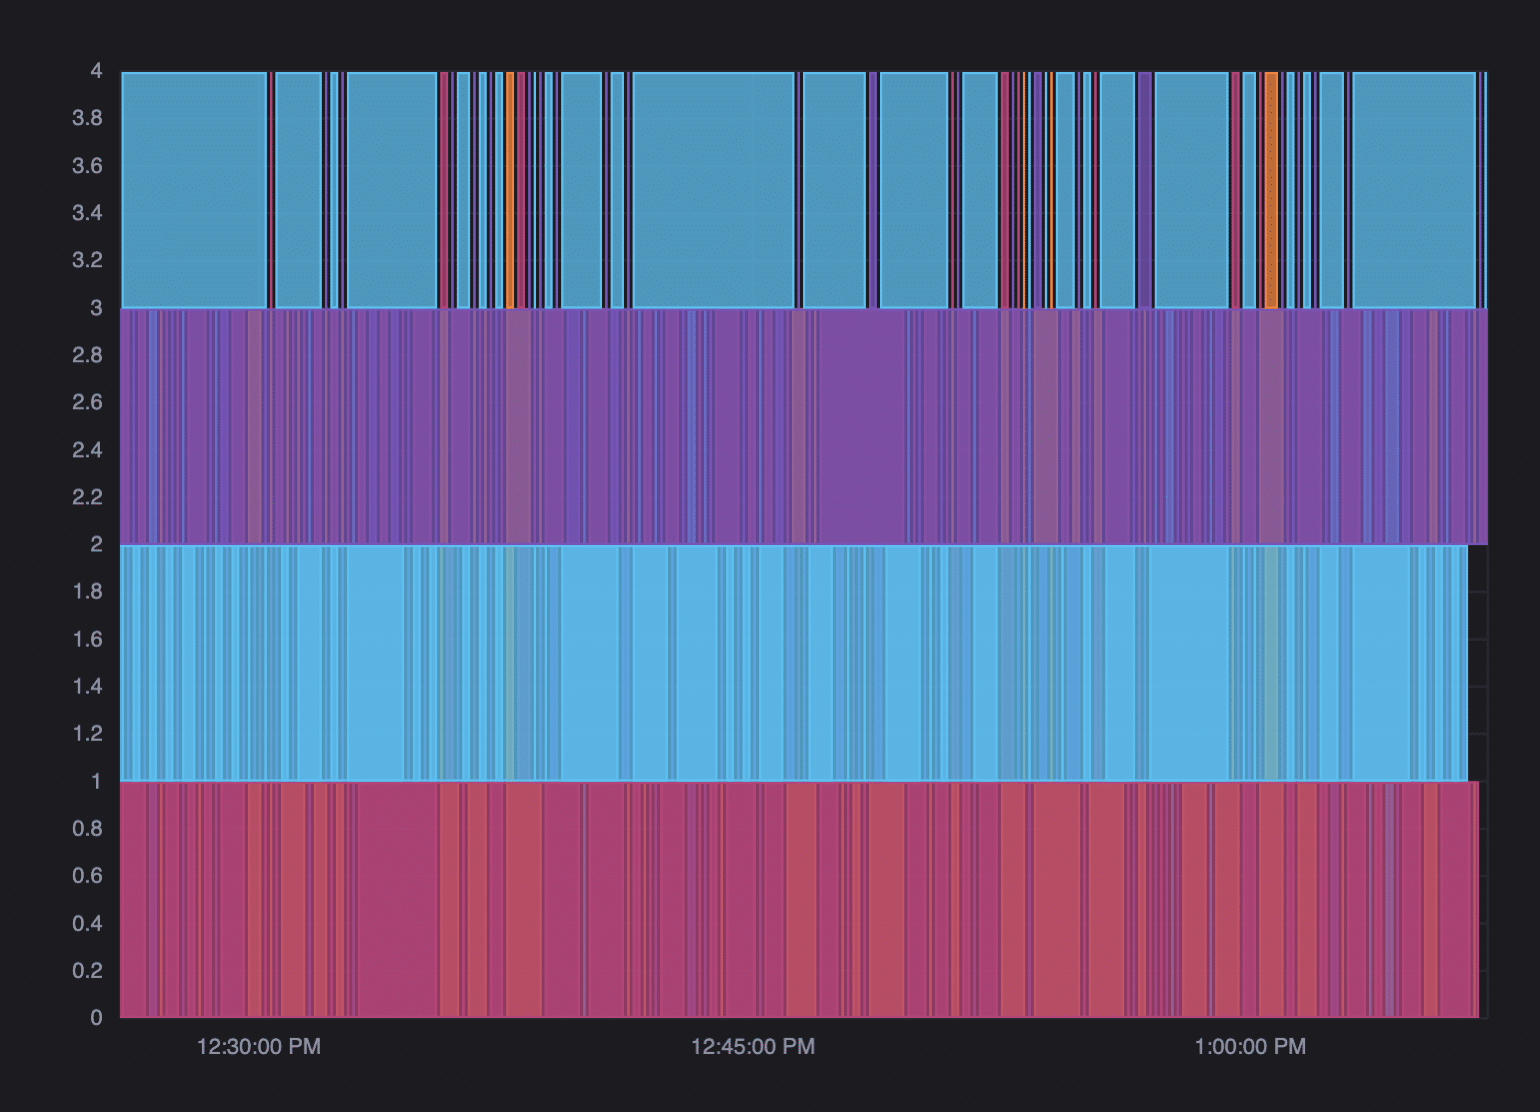Screen dimensions: 1540x1112
Task: Click the orange segment above 1:00:00 PM in top row
Action: coord(1271,190)
